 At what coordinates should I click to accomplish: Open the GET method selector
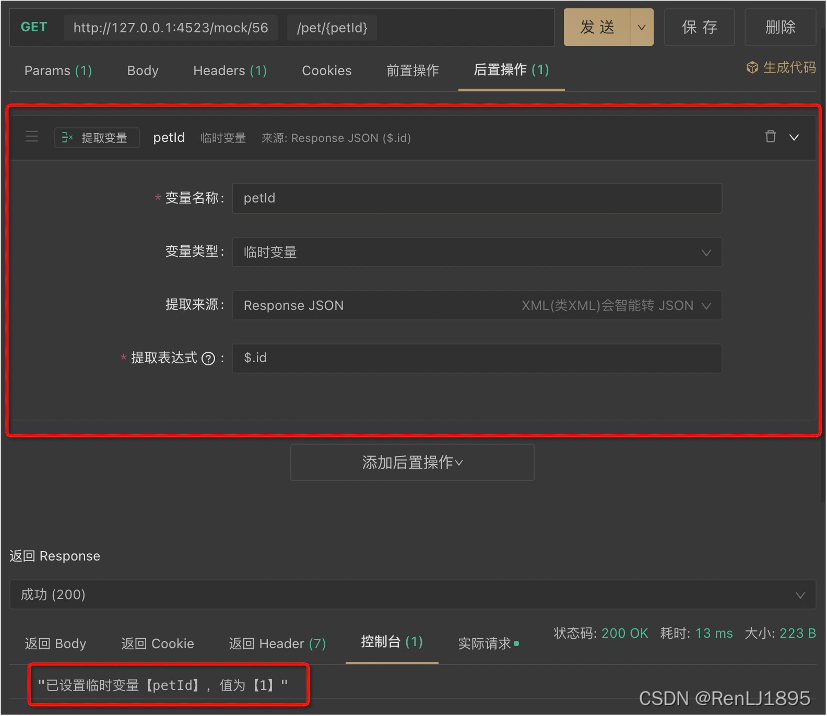click(34, 27)
